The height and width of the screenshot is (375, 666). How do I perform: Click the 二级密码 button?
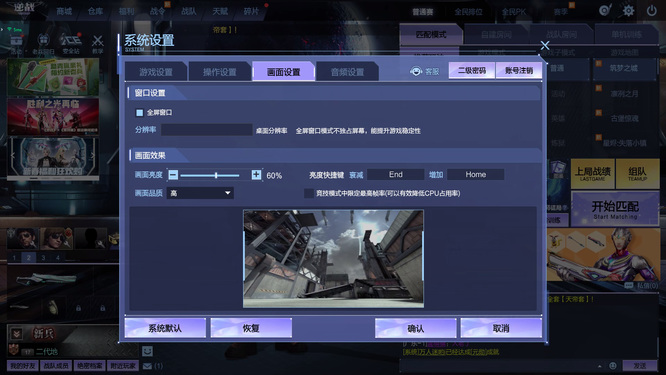click(x=472, y=70)
